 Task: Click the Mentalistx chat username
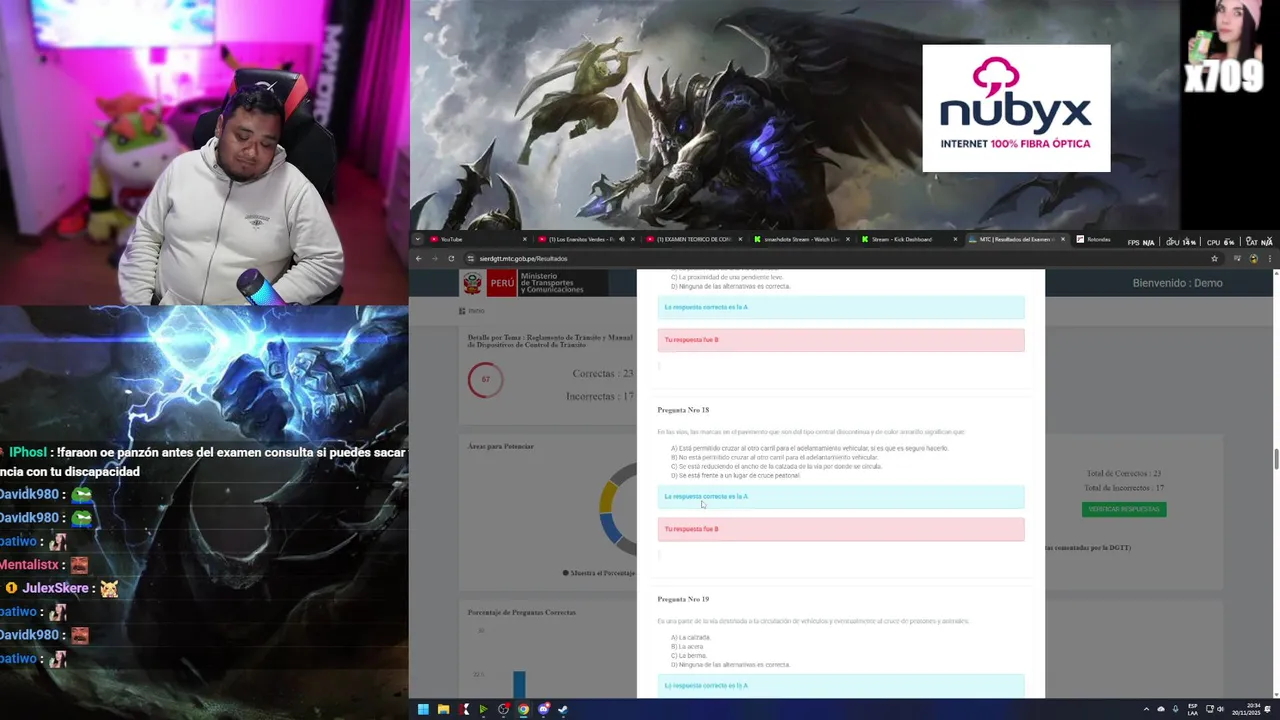pyautogui.click(x=29, y=565)
